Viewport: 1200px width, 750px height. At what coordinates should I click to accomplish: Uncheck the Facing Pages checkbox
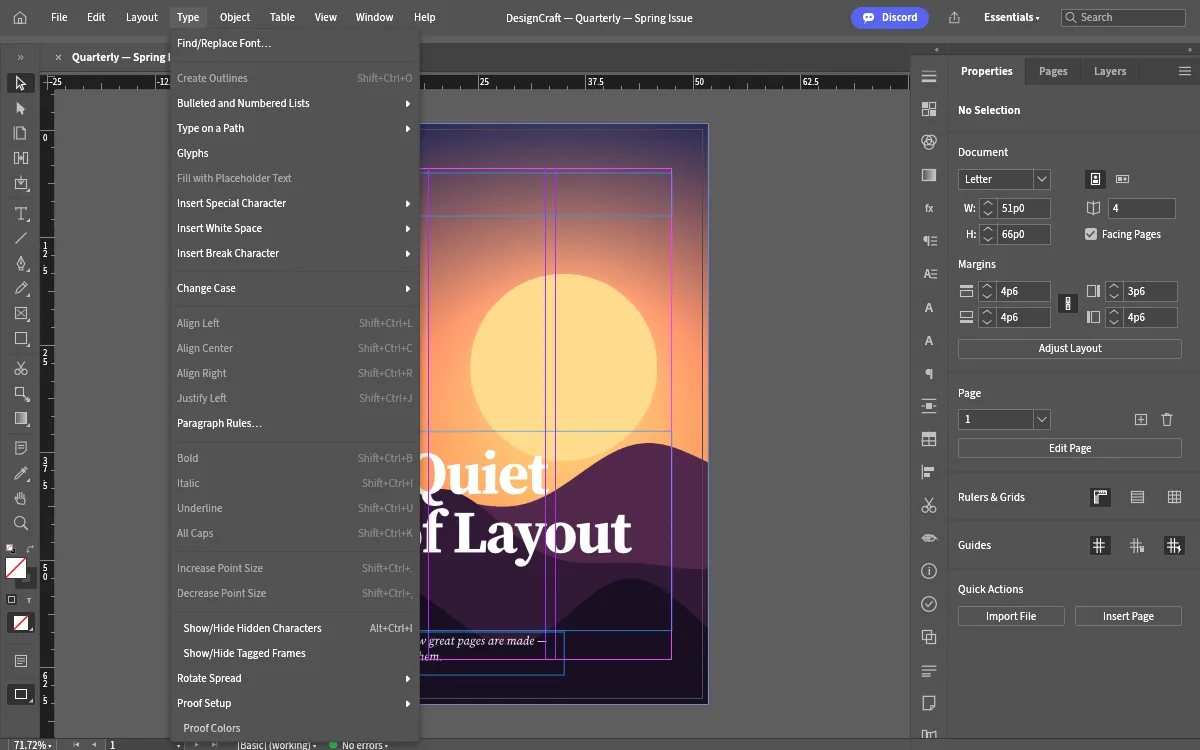(1091, 234)
